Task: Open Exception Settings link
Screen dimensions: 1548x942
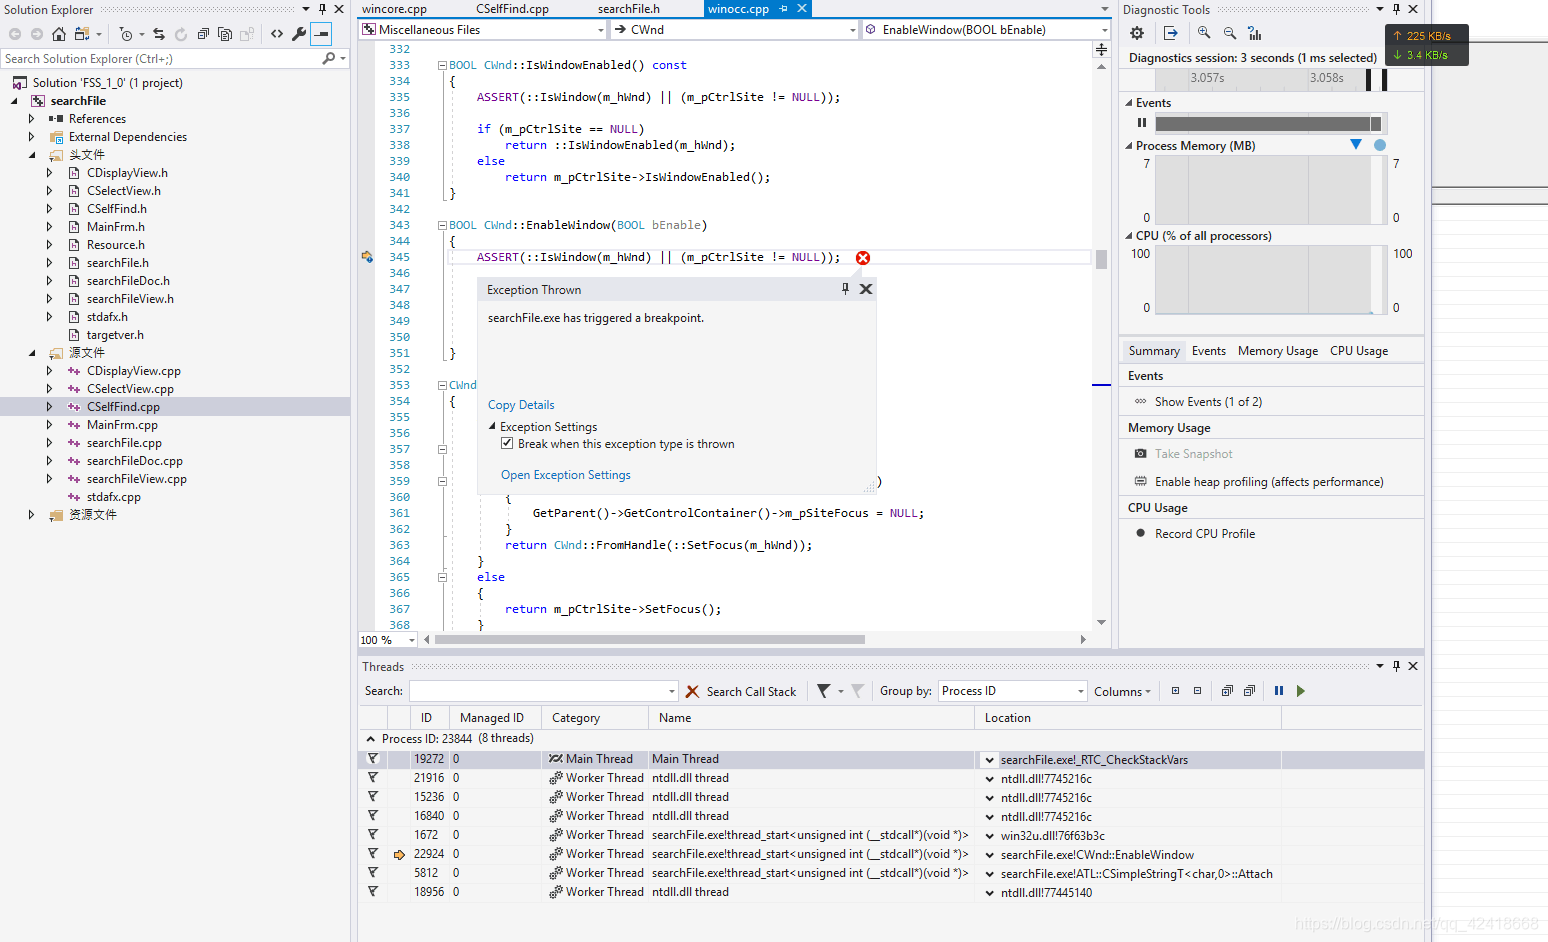Action: pos(566,475)
